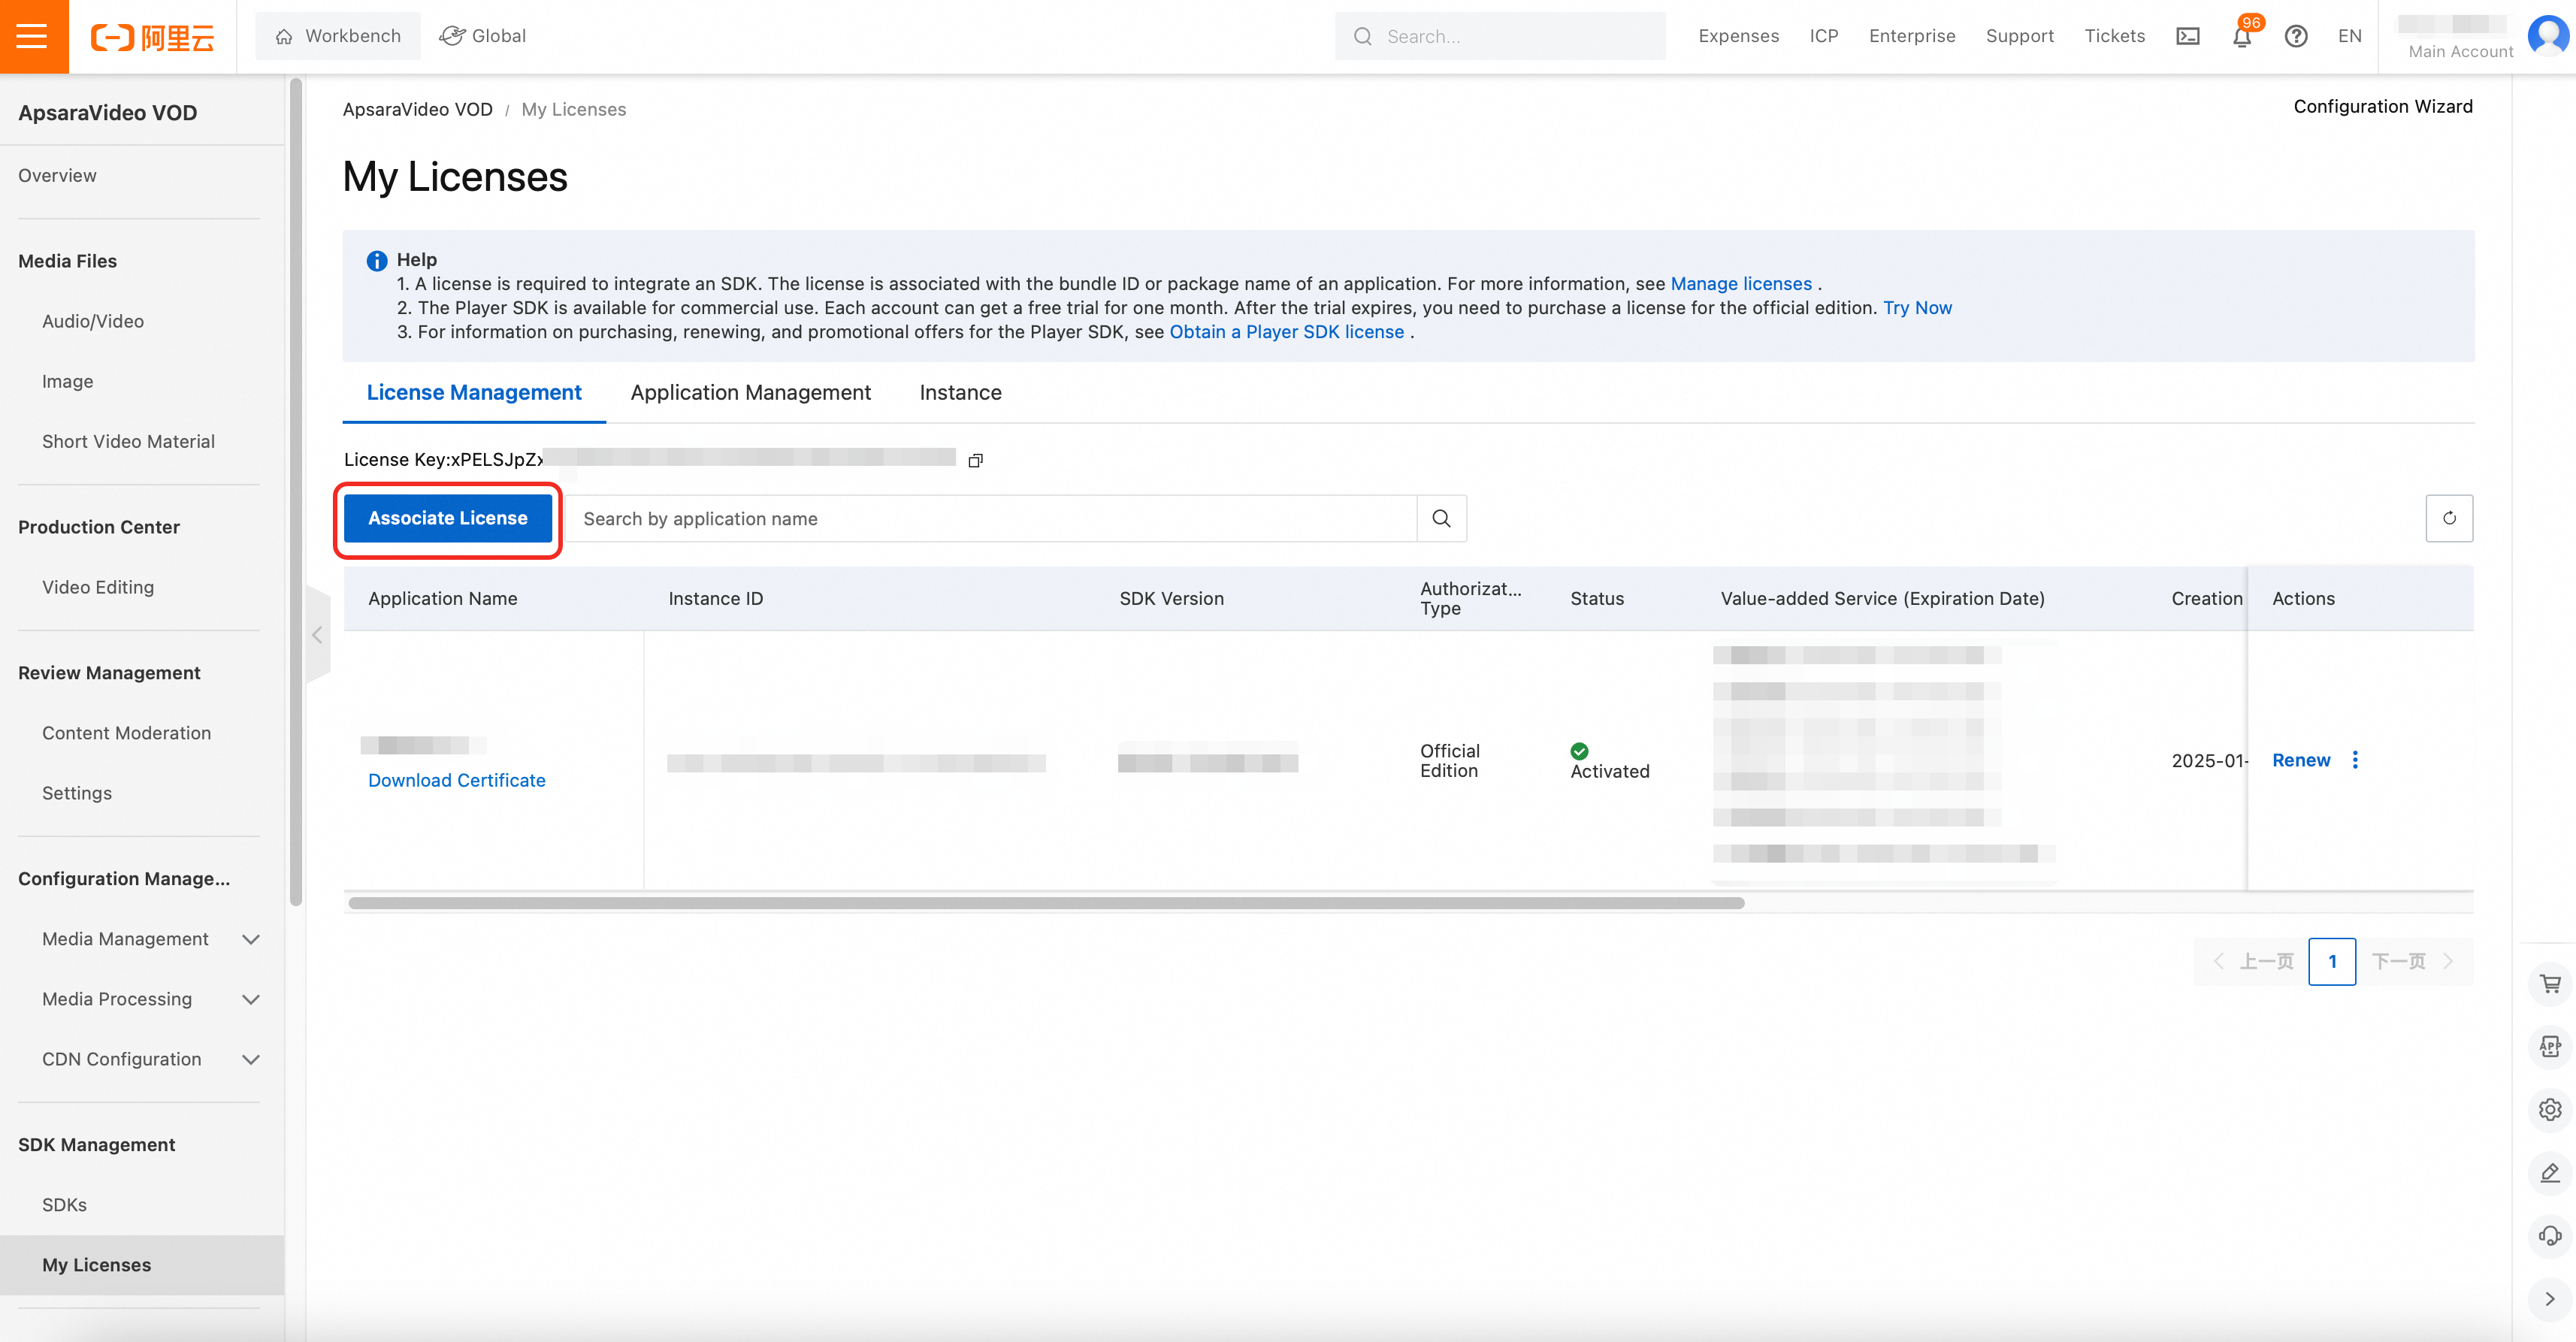Open ICP in the top bar
This screenshot has width=2576, height=1342.
click(1823, 36)
